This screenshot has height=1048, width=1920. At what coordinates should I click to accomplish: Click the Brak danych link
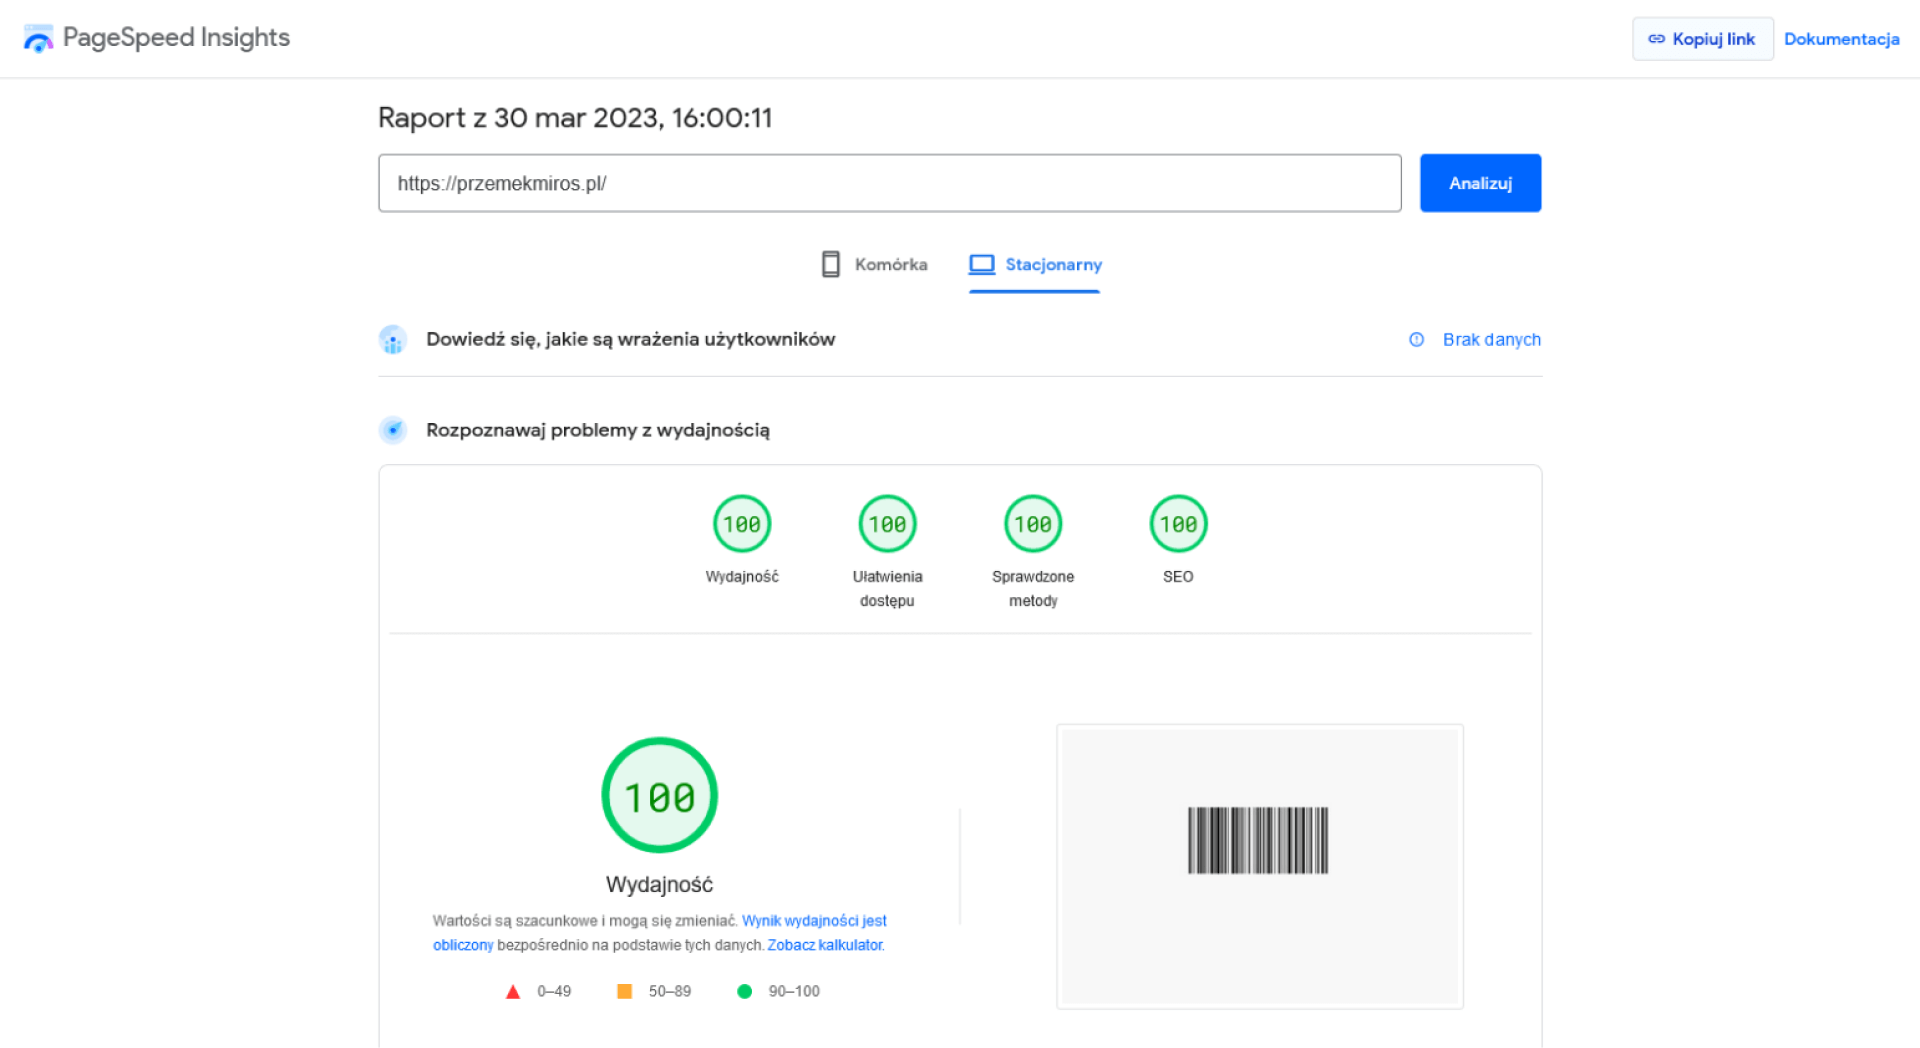click(1491, 339)
